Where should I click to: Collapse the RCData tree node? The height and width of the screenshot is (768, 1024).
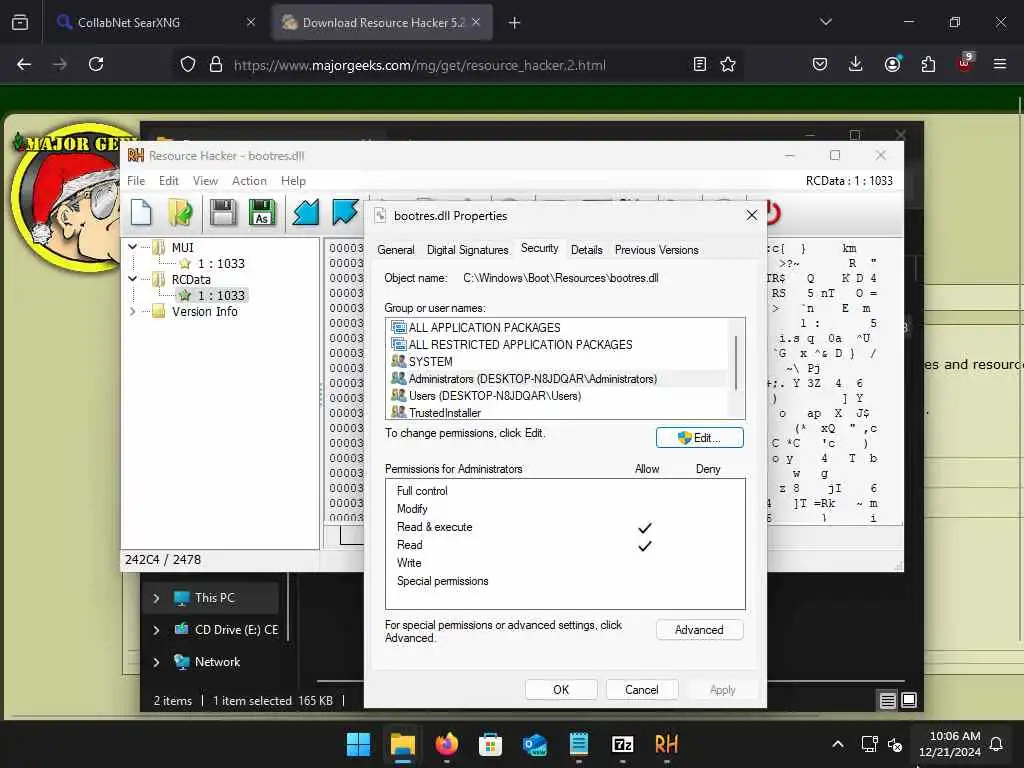coord(133,279)
